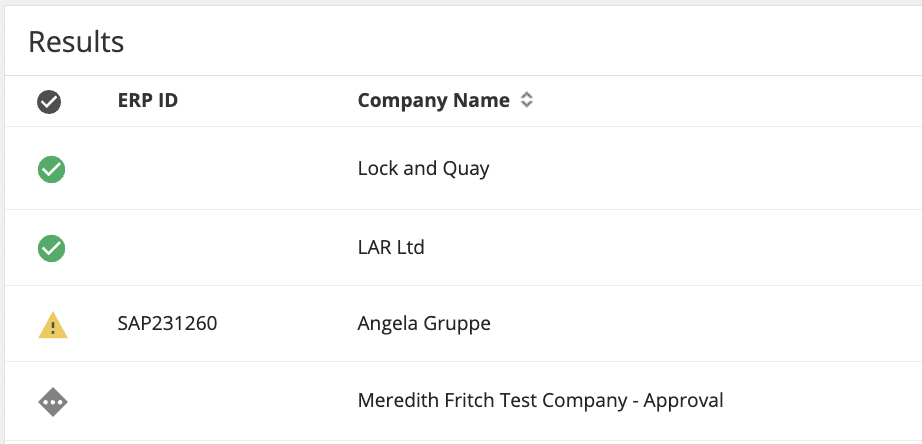Click green check icon beside Lock and Quay
This screenshot has width=922, height=444.
click(51, 169)
